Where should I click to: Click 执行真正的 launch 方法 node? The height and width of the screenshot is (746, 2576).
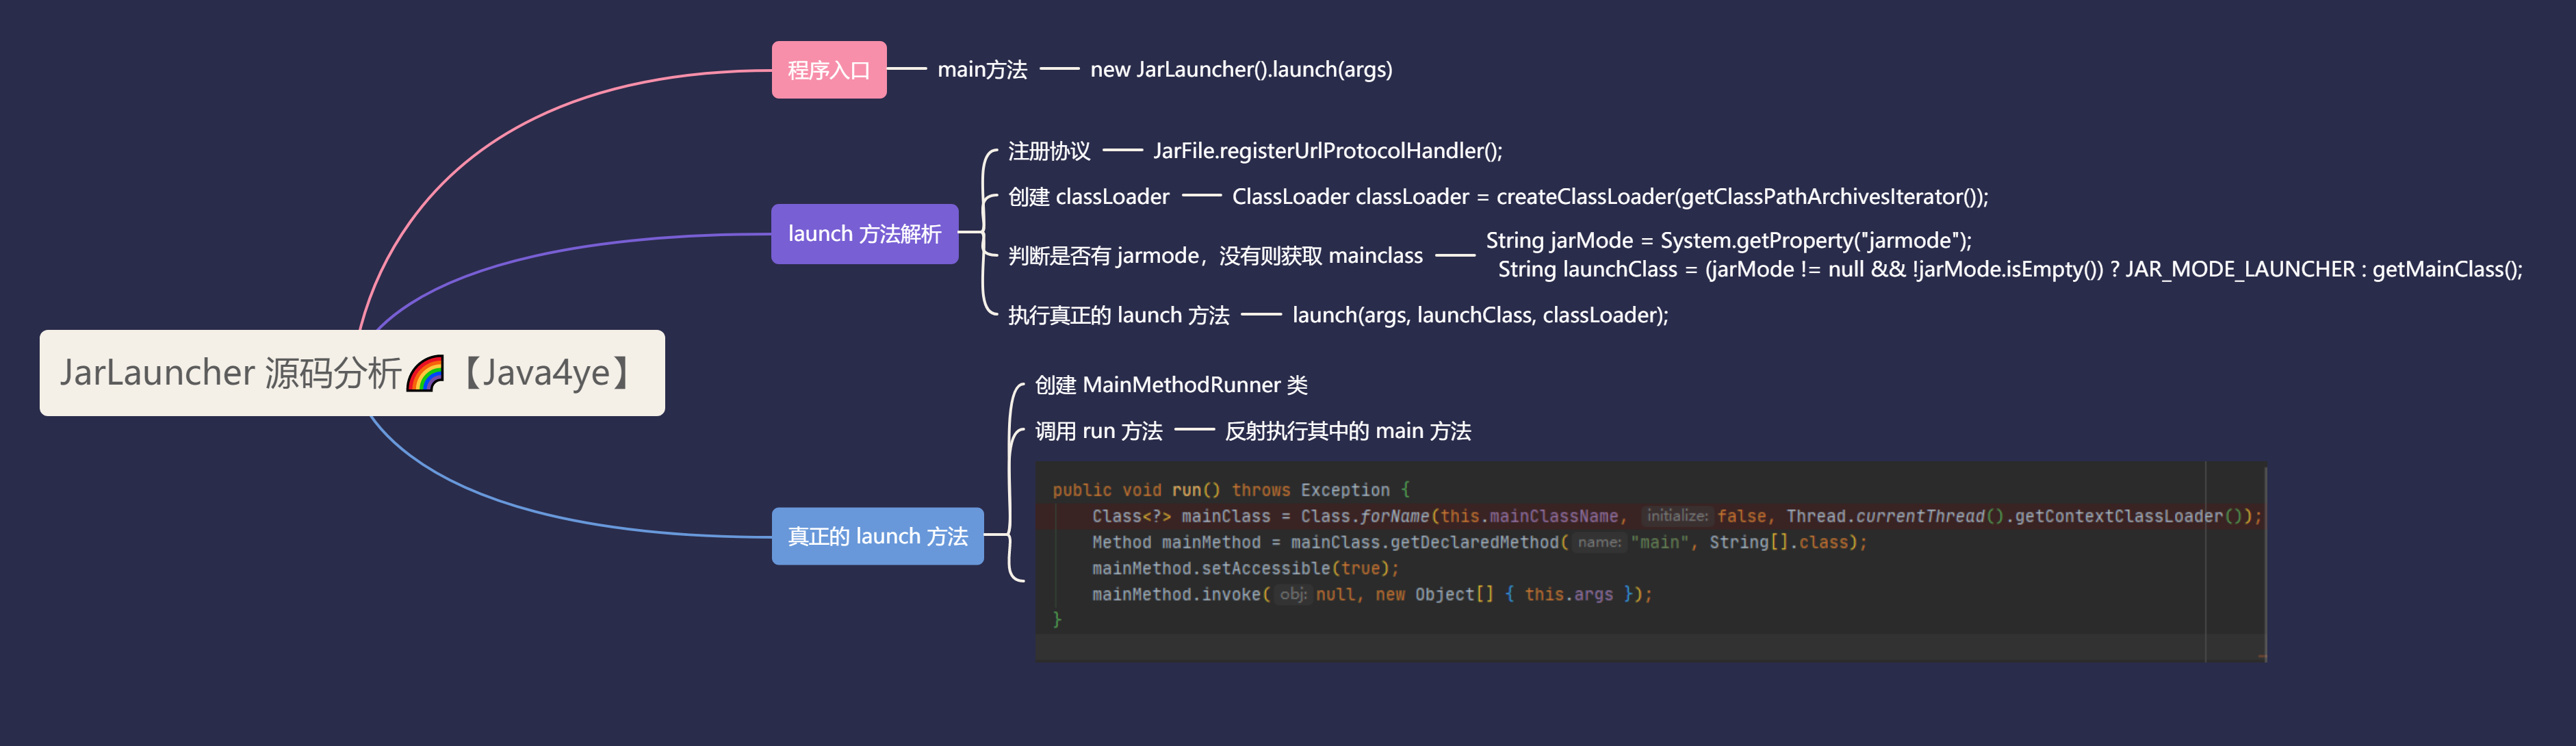point(1118,316)
